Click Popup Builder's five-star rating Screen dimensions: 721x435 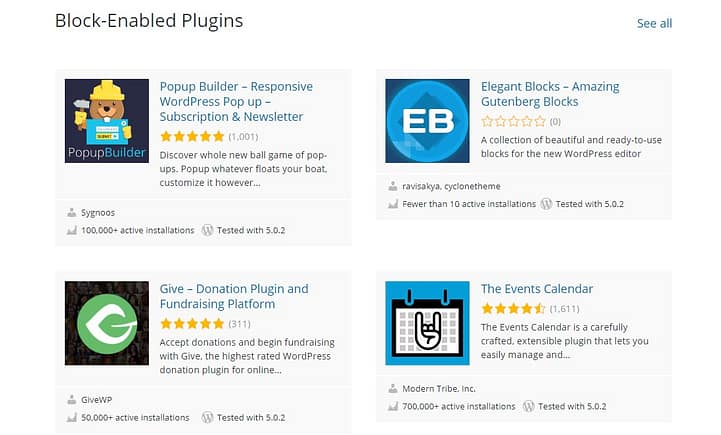[192, 137]
